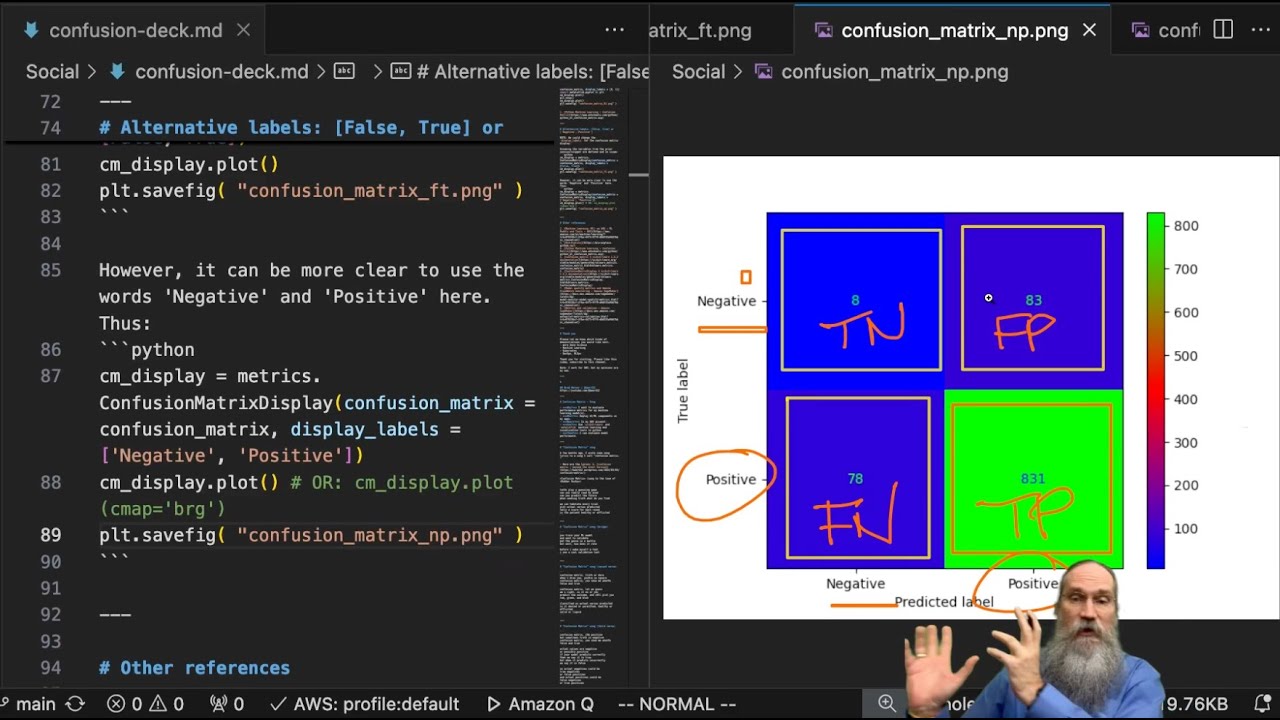
Task: Click the 'confusion_matrix_ft.png' string on line 82
Action: [369, 190]
